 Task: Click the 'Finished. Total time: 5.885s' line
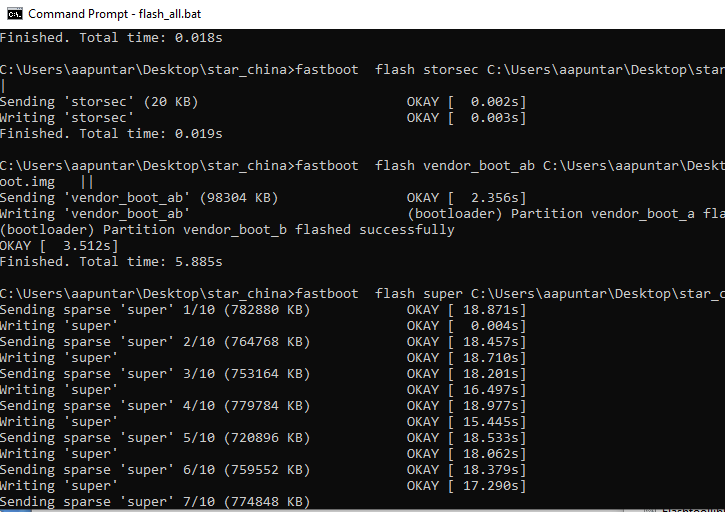[111, 262]
